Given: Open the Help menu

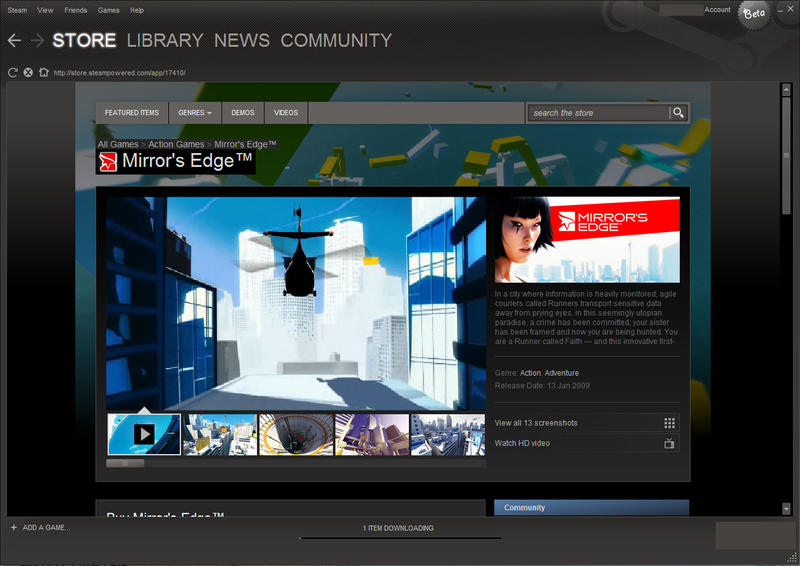Looking at the screenshot, I should click(137, 10).
